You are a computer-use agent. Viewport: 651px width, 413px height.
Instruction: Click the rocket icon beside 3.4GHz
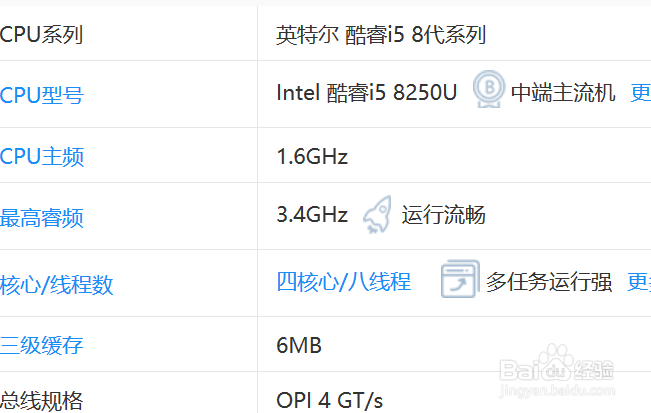376,215
